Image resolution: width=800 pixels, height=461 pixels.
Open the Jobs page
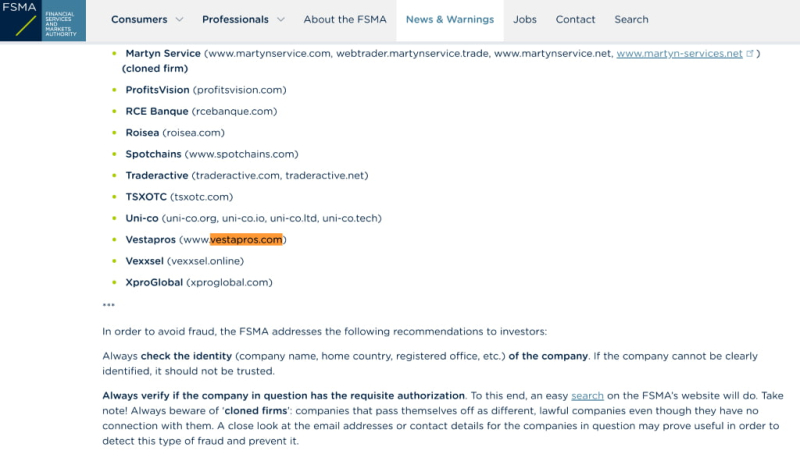pos(524,19)
